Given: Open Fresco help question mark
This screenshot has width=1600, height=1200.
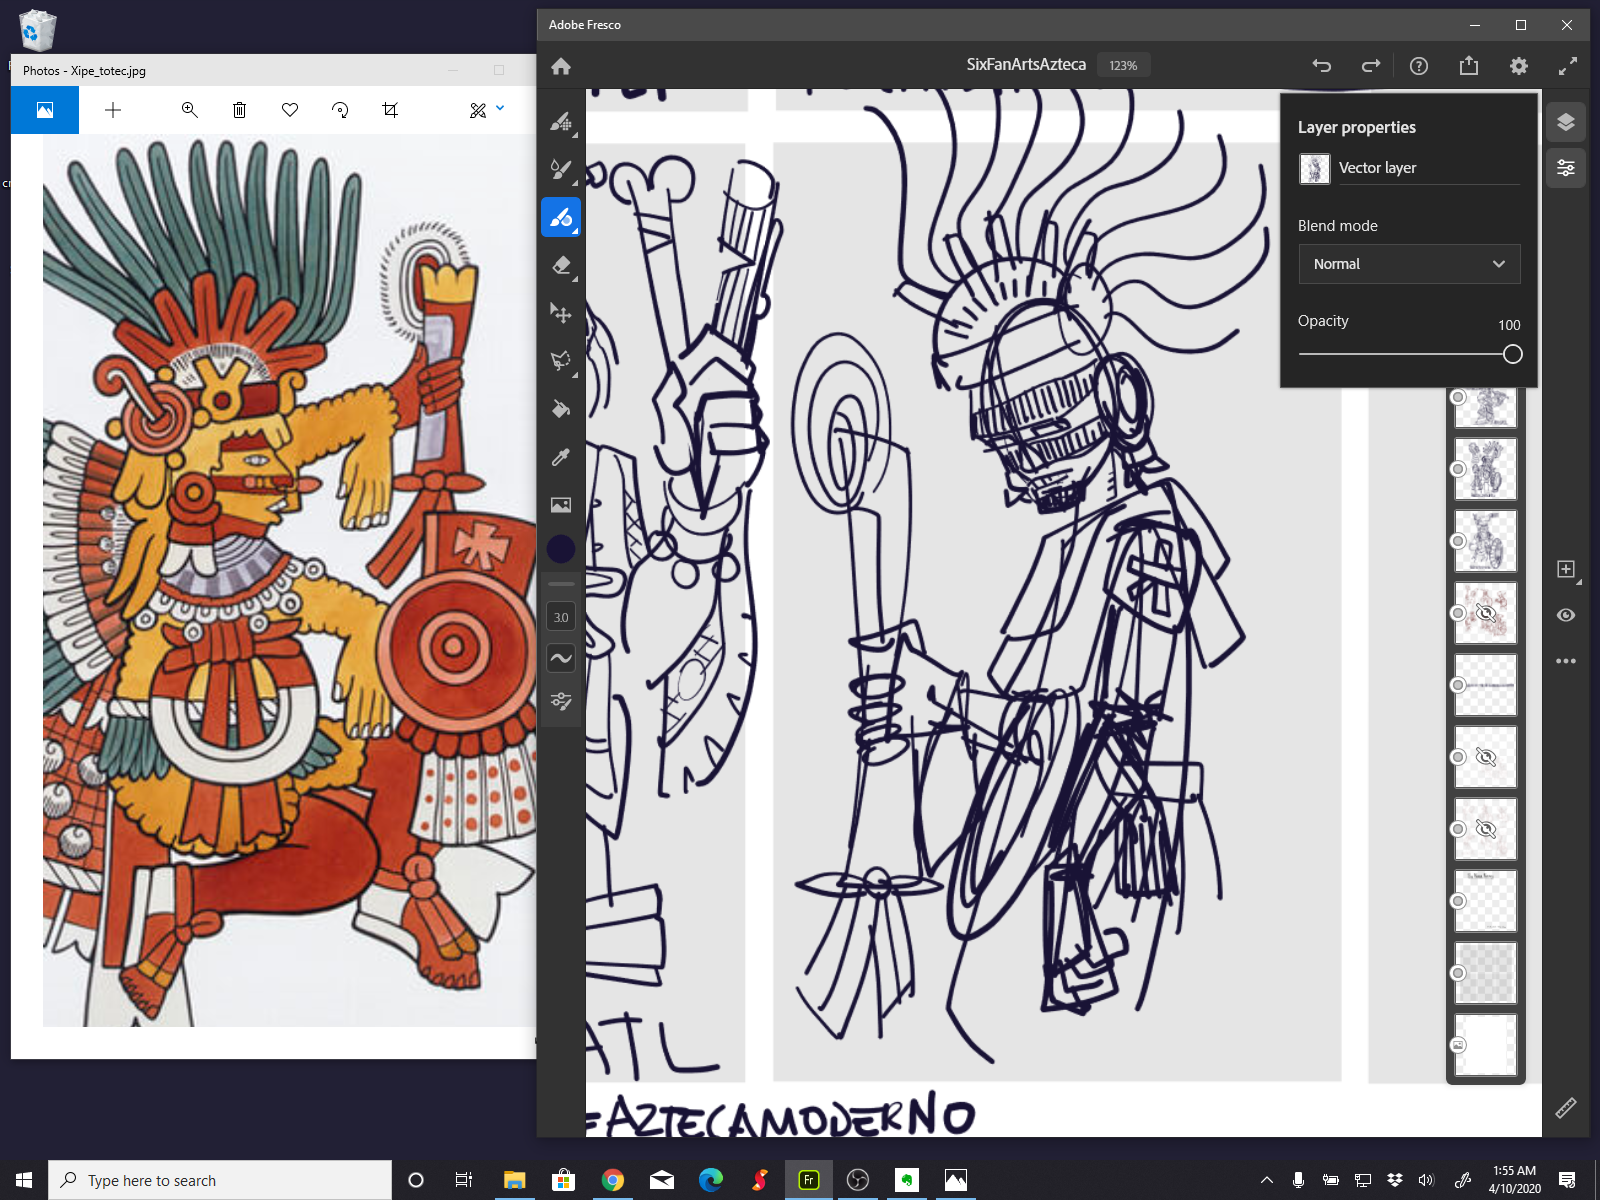Looking at the screenshot, I should [x=1419, y=66].
